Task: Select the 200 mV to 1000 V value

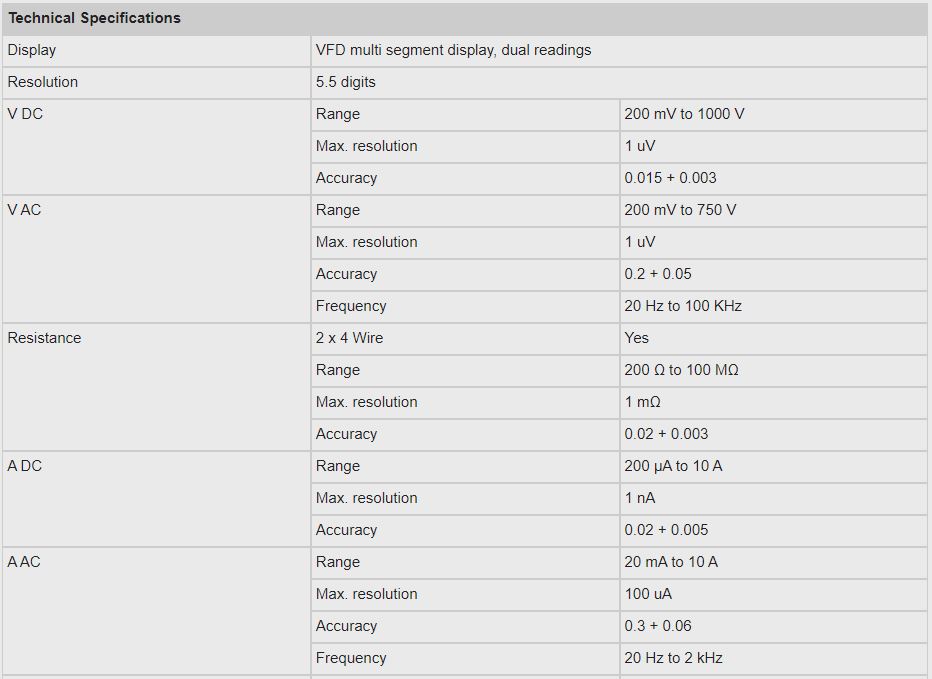Action: pos(684,114)
